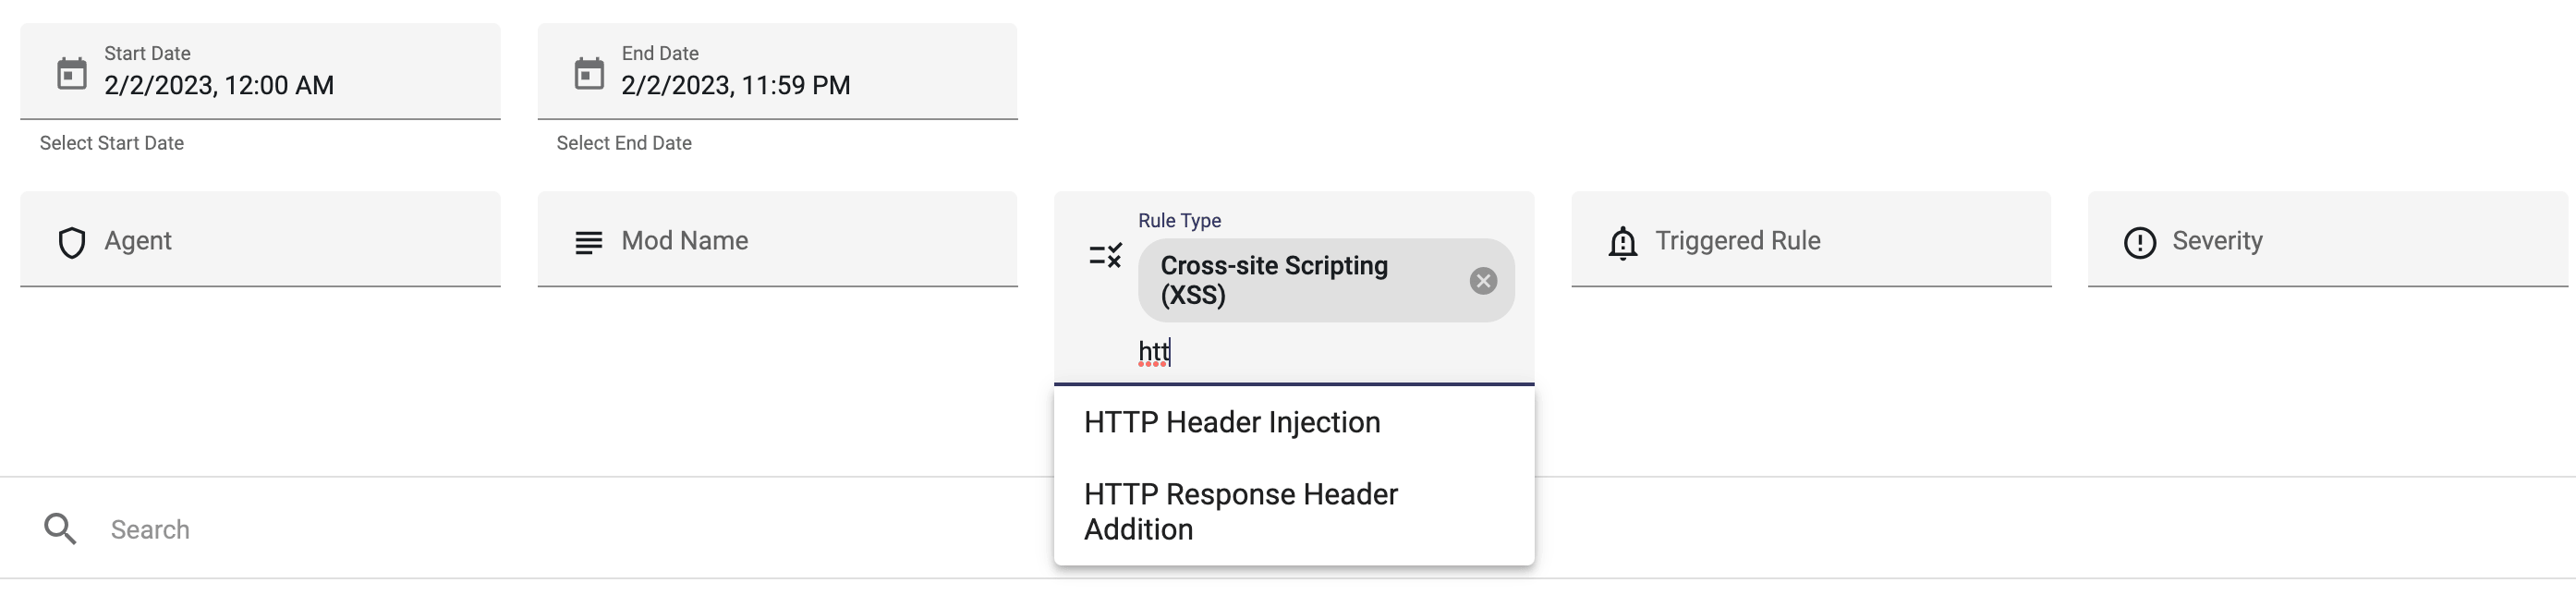Click the Rule Type checklist icon
This screenshot has width=2576, height=595.
point(1105,256)
